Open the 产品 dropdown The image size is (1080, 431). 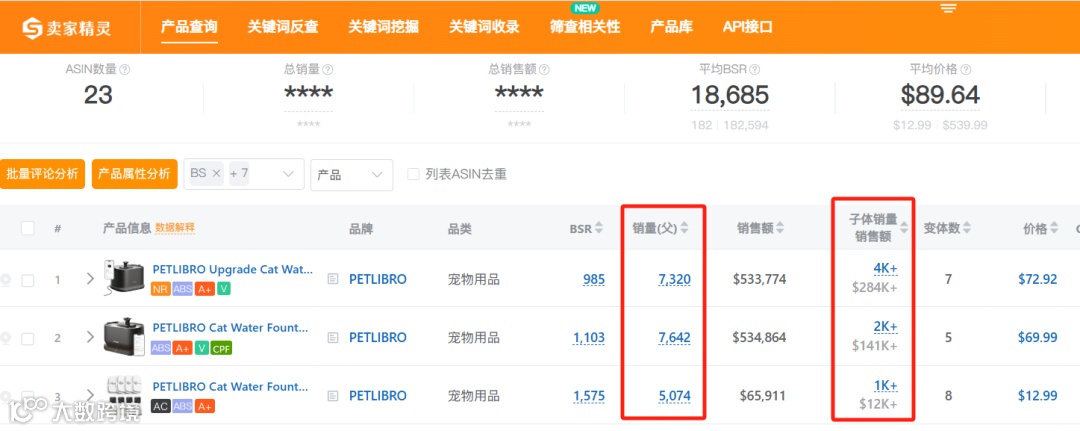click(352, 175)
